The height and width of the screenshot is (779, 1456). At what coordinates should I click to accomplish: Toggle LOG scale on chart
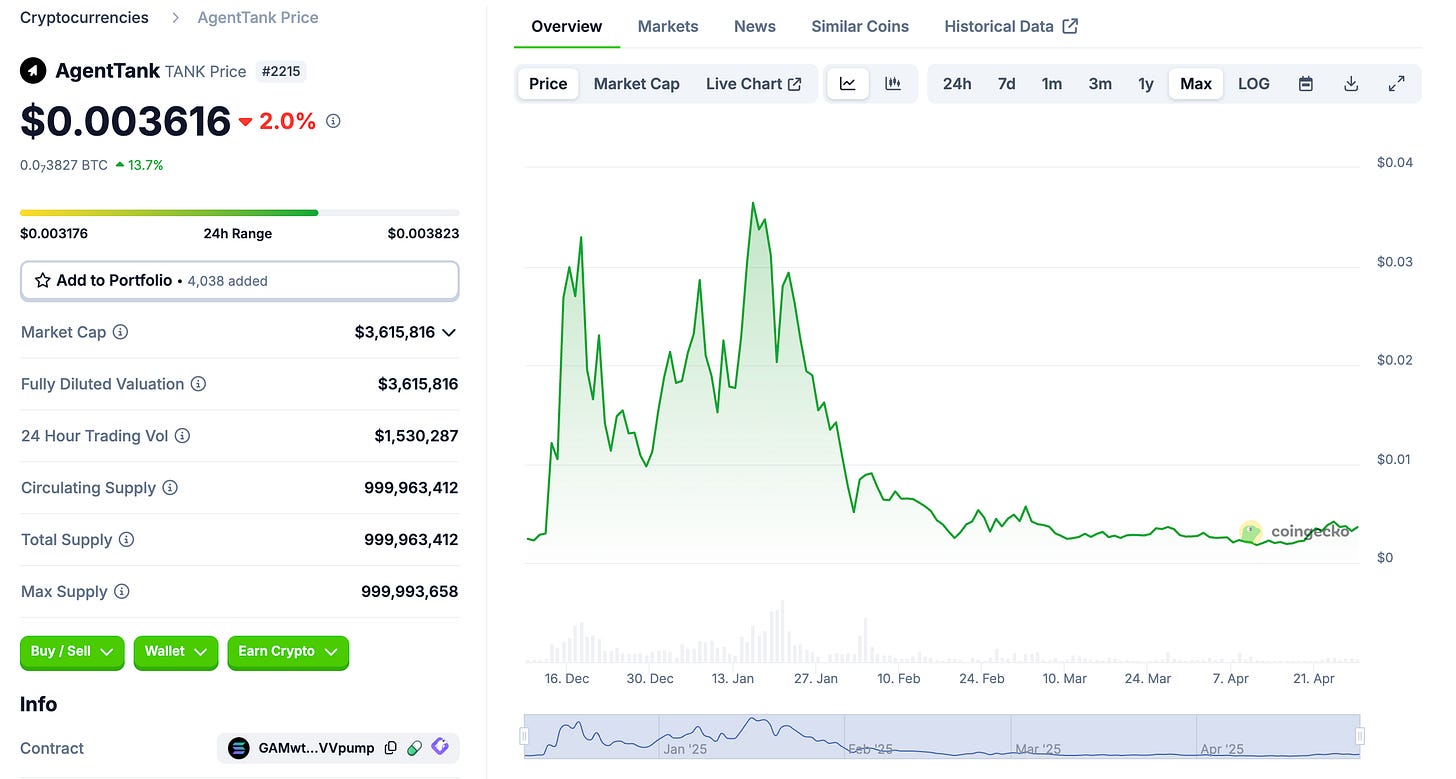click(x=1254, y=84)
